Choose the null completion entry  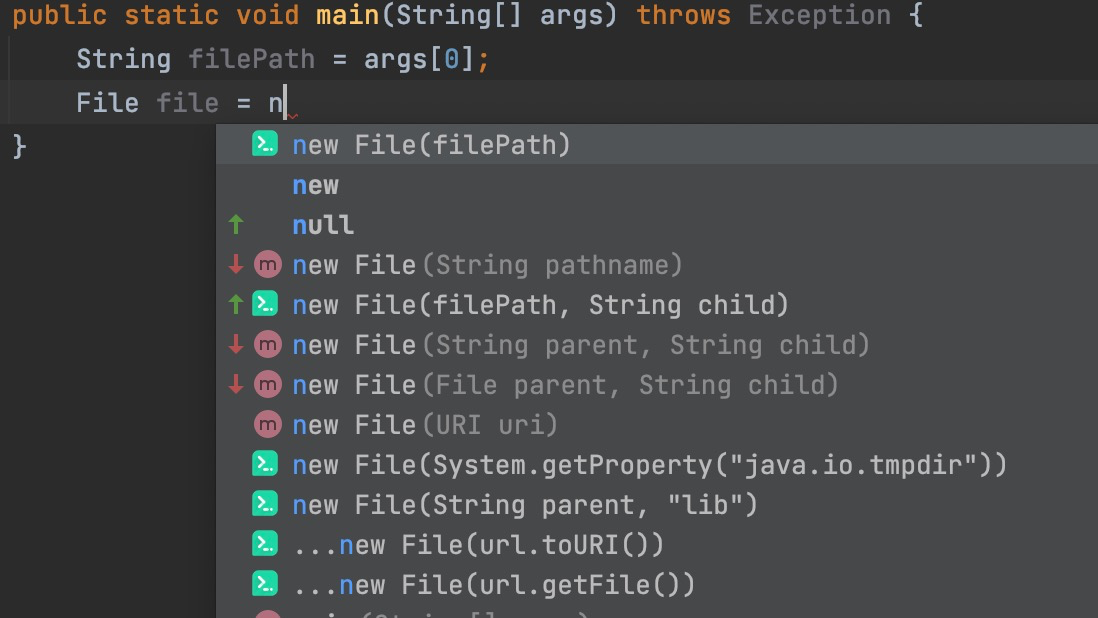(x=322, y=224)
